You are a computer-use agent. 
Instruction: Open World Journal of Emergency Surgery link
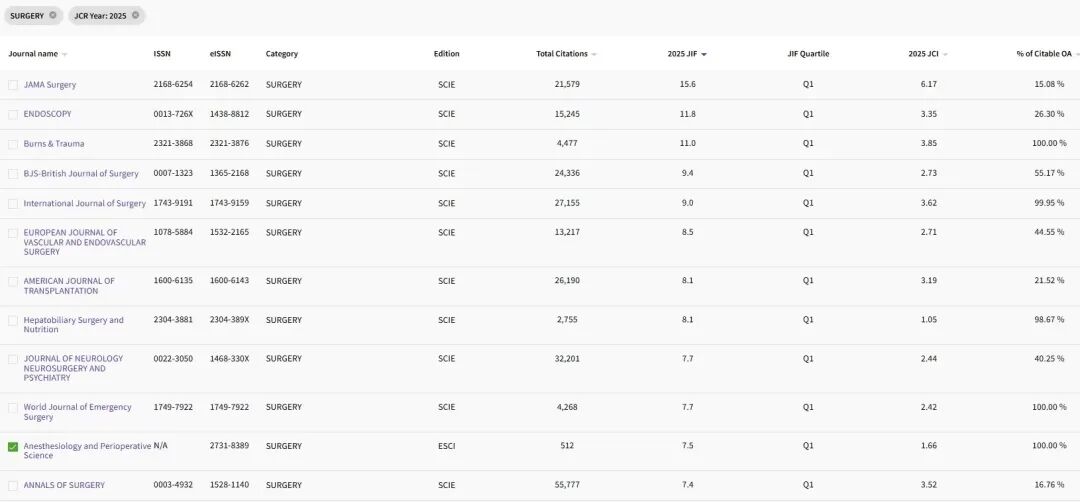pos(77,412)
